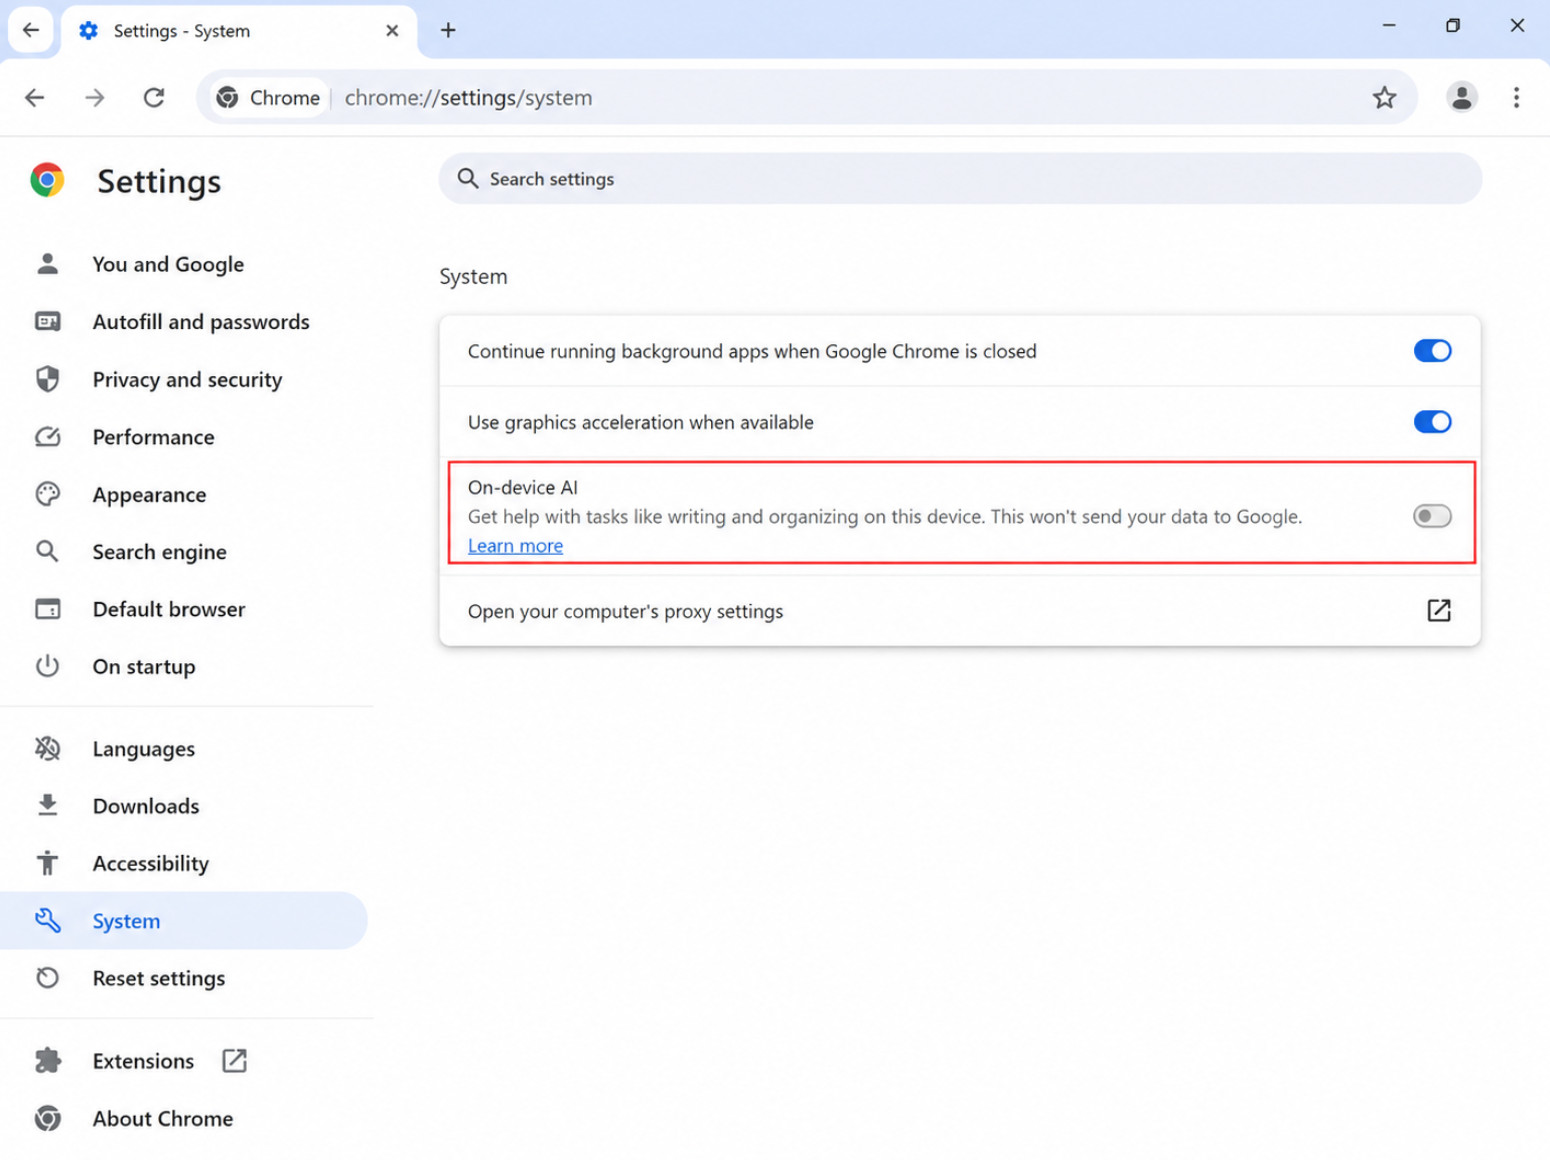Image resolution: width=1550 pixels, height=1160 pixels.
Task: Open Performance settings
Action: 153,437
